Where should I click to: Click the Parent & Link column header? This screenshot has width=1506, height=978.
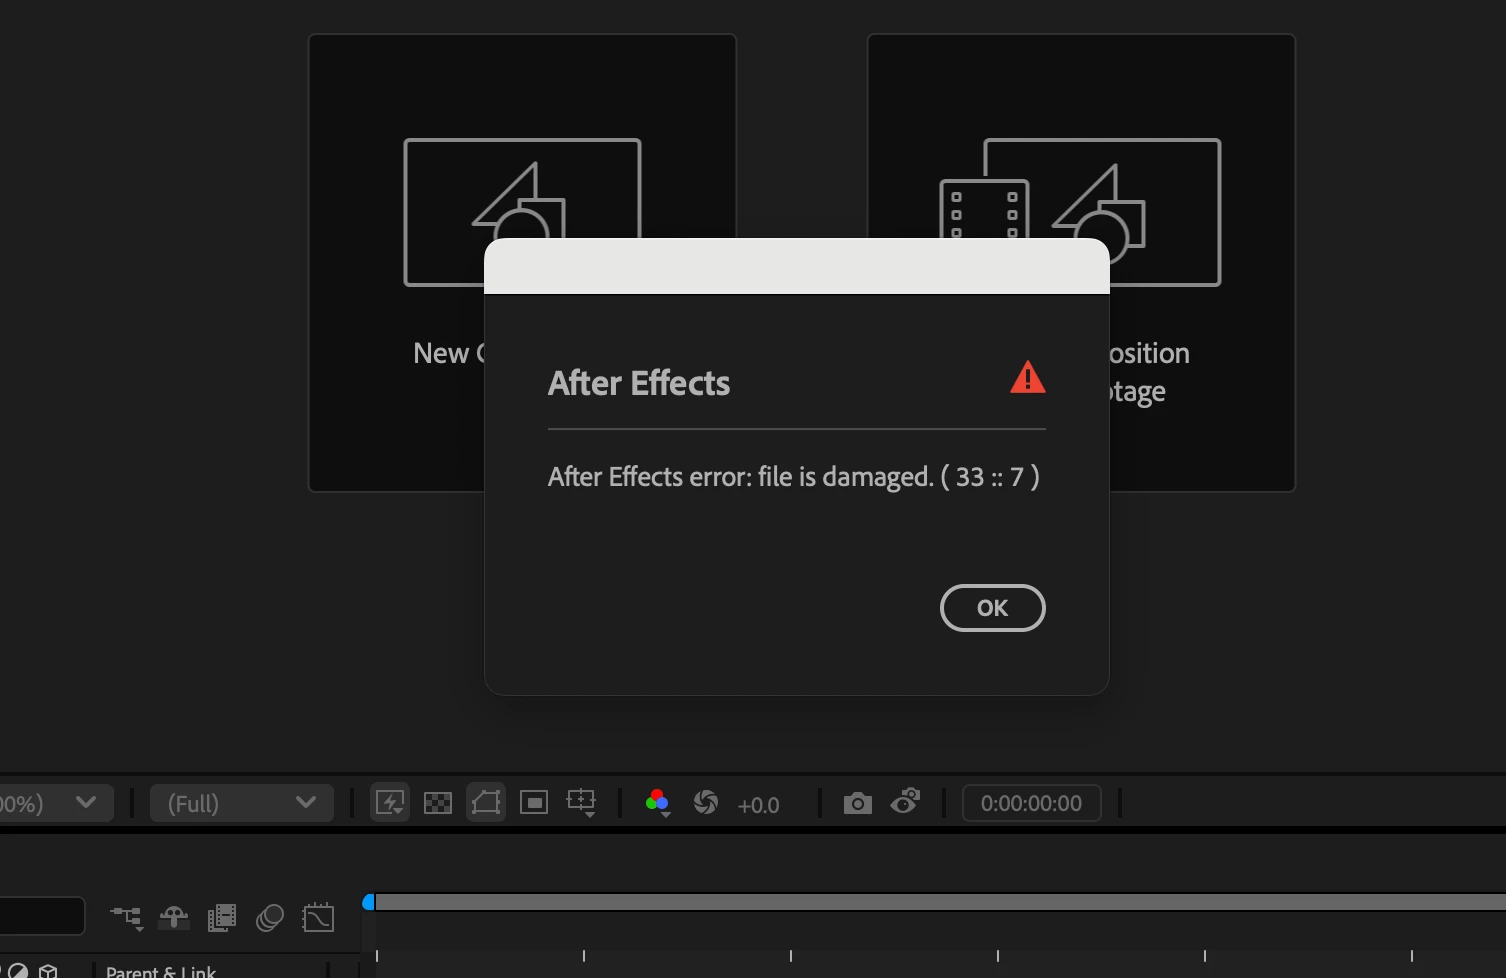[x=161, y=971]
